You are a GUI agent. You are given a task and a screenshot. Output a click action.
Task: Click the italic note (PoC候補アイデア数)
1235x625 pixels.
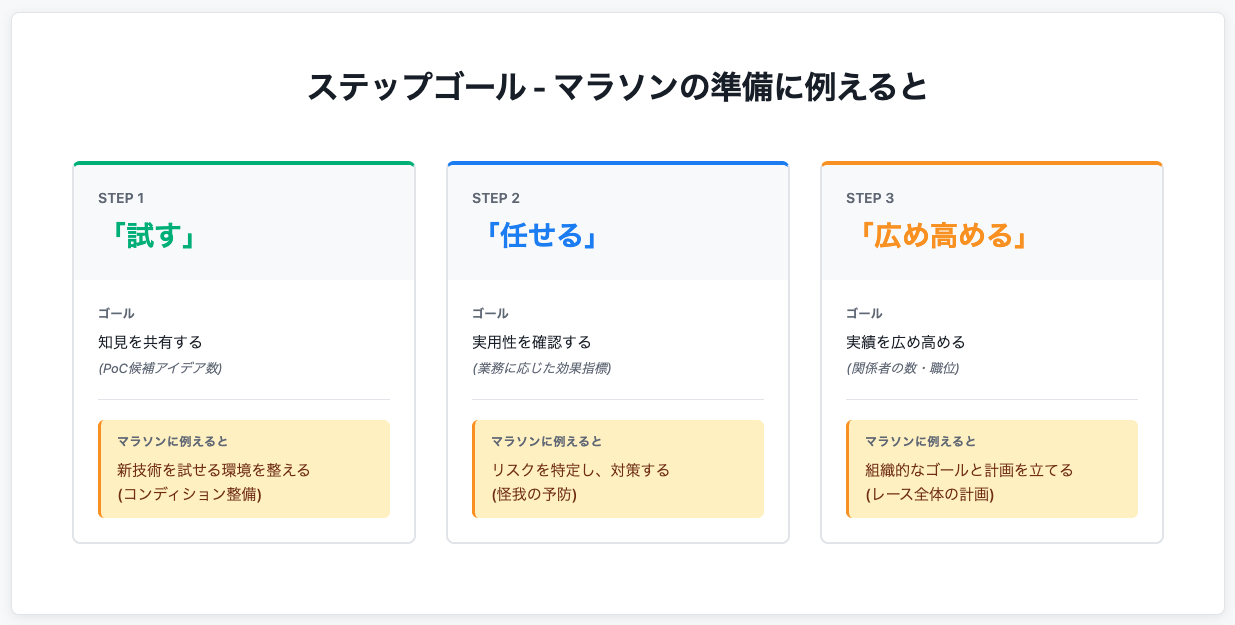click(160, 368)
